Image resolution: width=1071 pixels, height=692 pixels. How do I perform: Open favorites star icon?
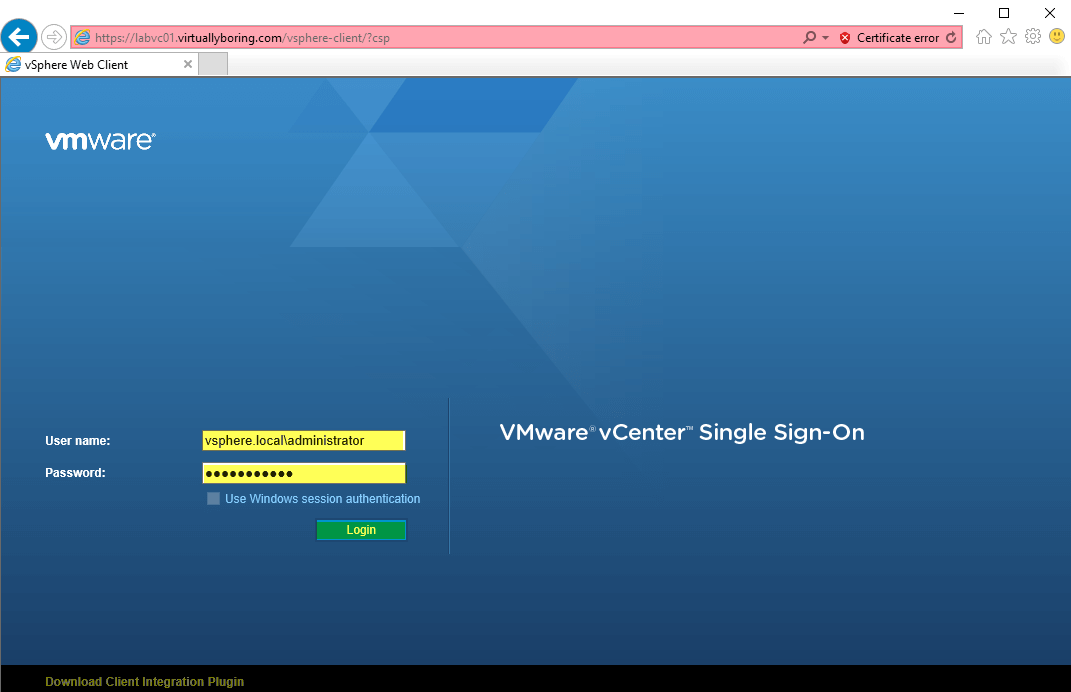point(1008,37)
